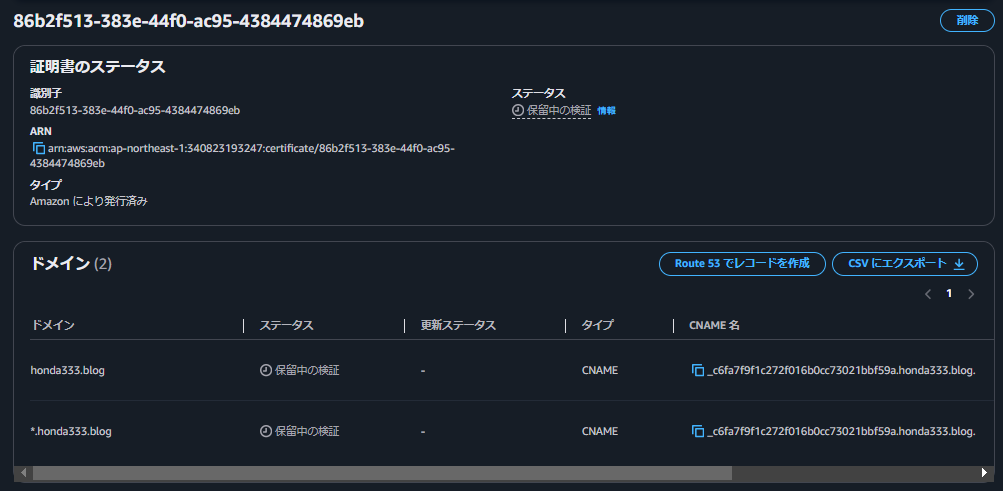Copy the certificate ARN with the copy icon
The image size is (1003, 491).
(38, 149)
